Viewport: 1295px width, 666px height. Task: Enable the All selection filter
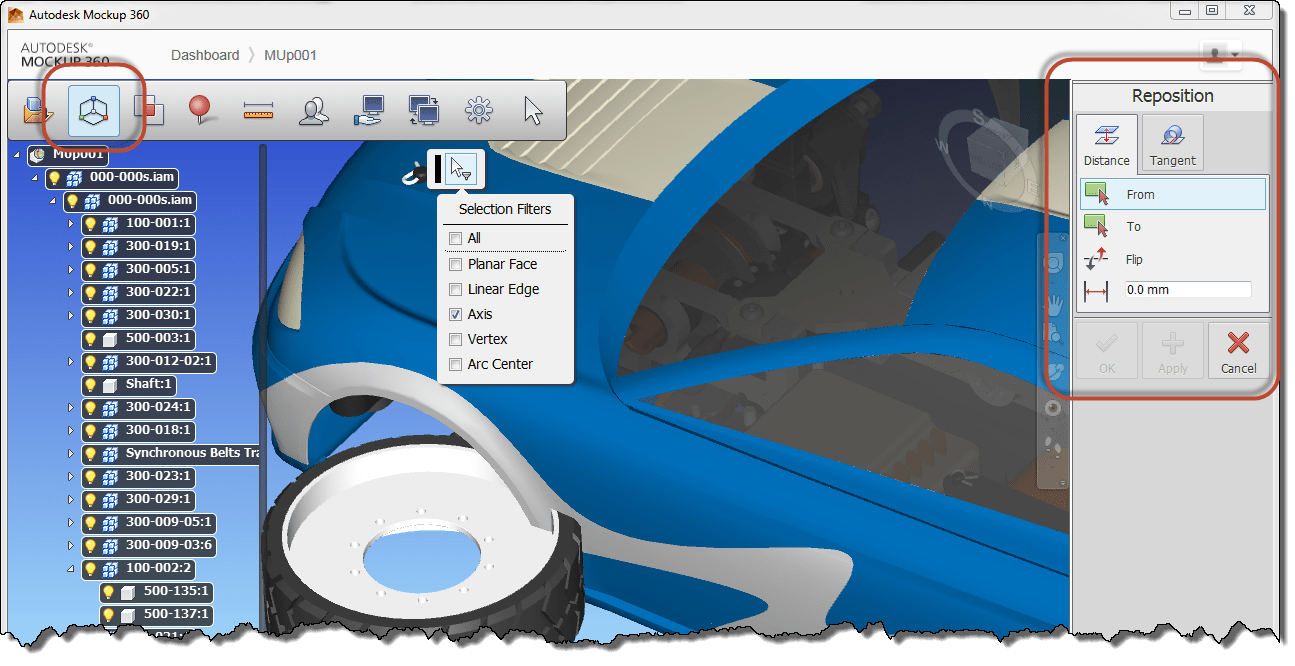(455, 238)
